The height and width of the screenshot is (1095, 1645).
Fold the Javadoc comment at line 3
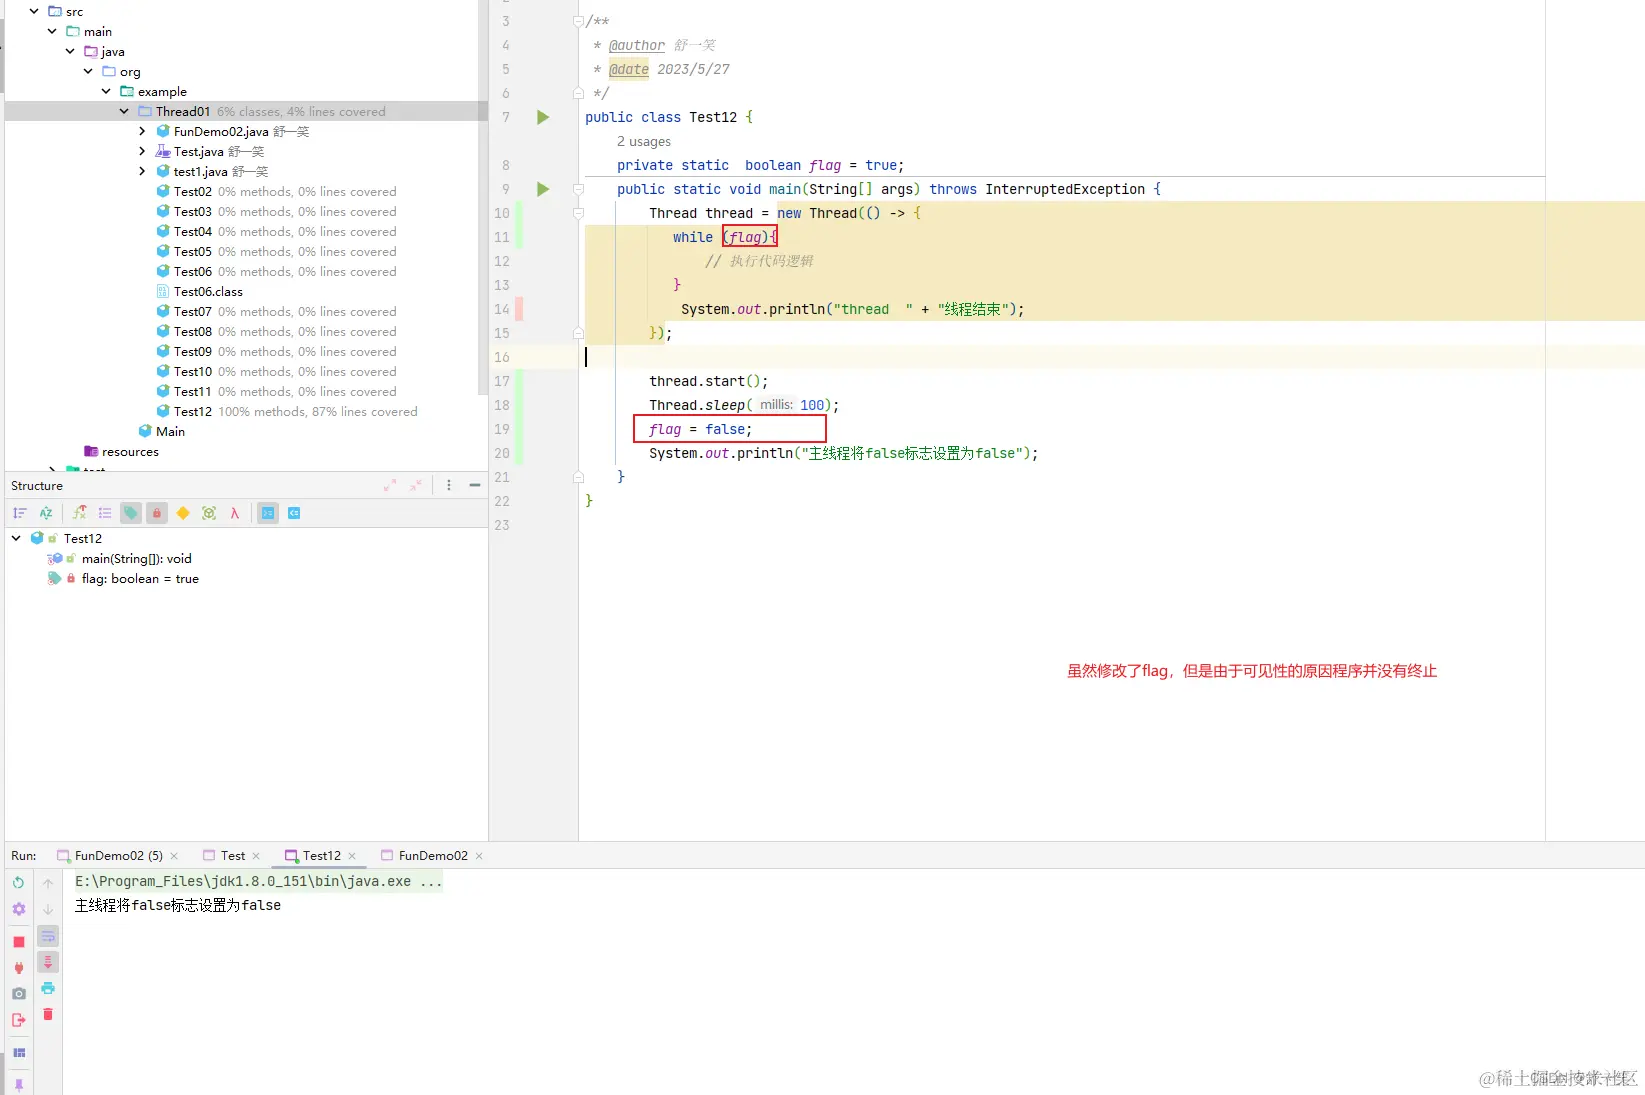click(x=578, y=21)
